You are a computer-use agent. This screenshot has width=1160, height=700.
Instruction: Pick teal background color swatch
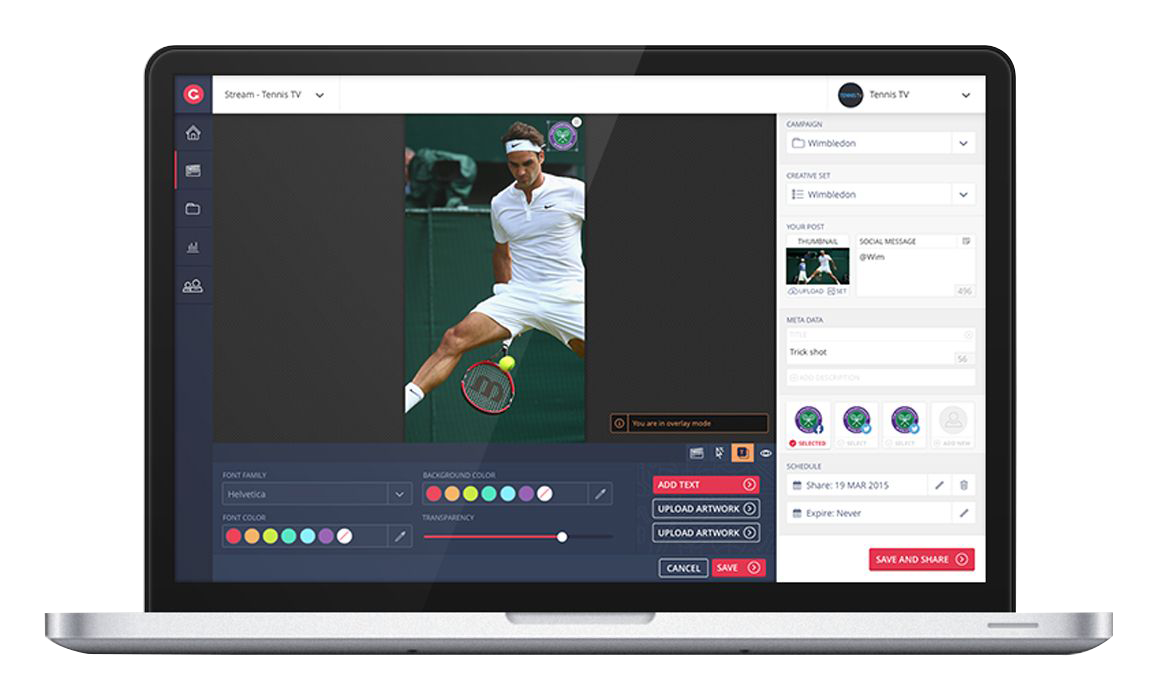coord(489,494)
